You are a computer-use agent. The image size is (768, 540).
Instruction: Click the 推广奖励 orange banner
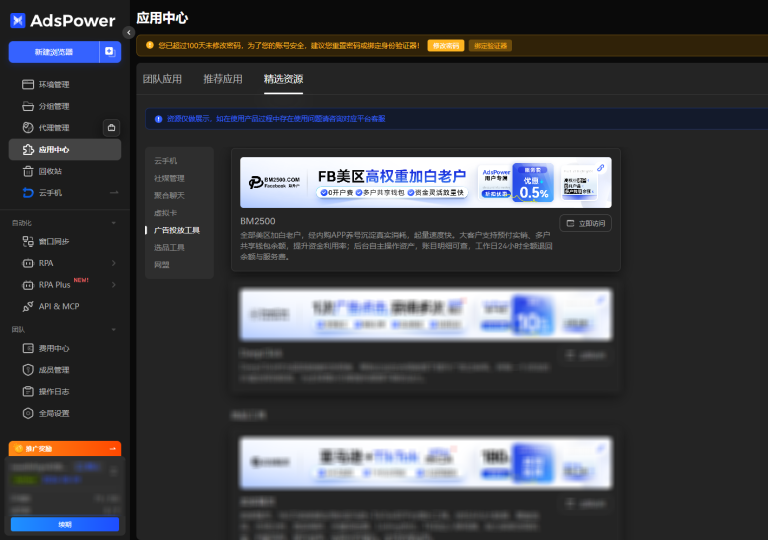(65, 448)
